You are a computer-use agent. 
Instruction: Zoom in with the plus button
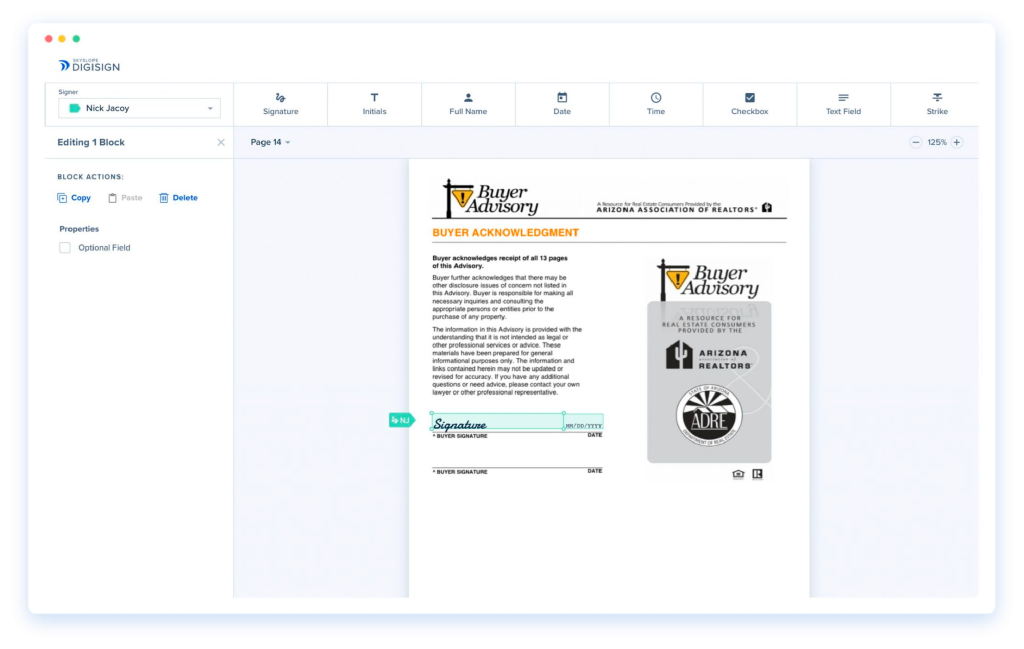[x=957, y=142]
